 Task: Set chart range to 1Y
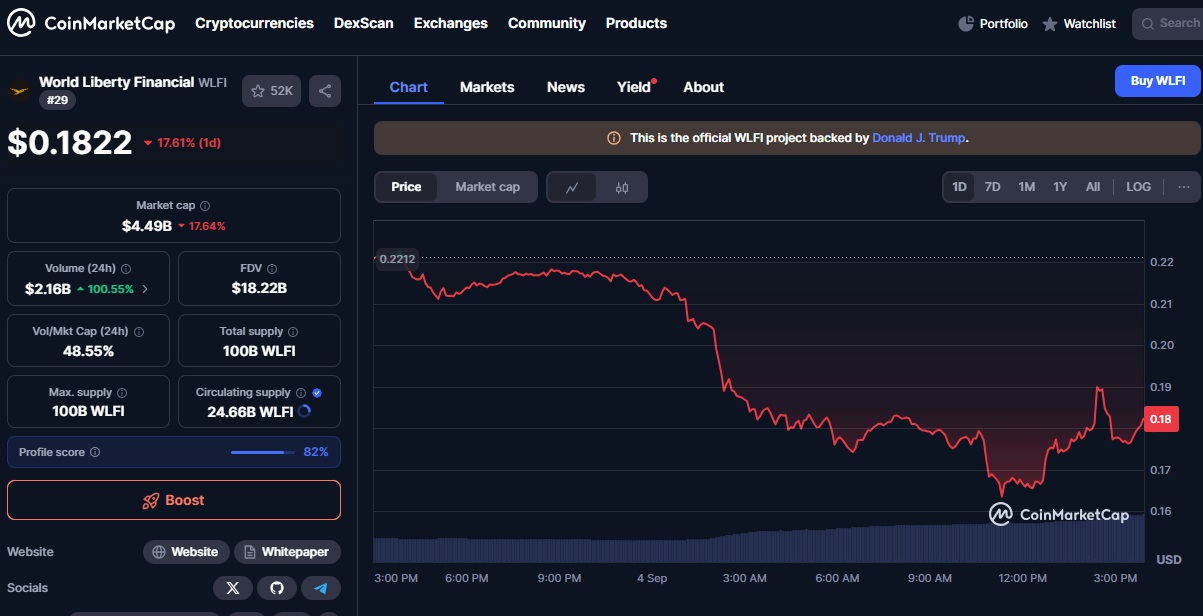(1060, 187)
